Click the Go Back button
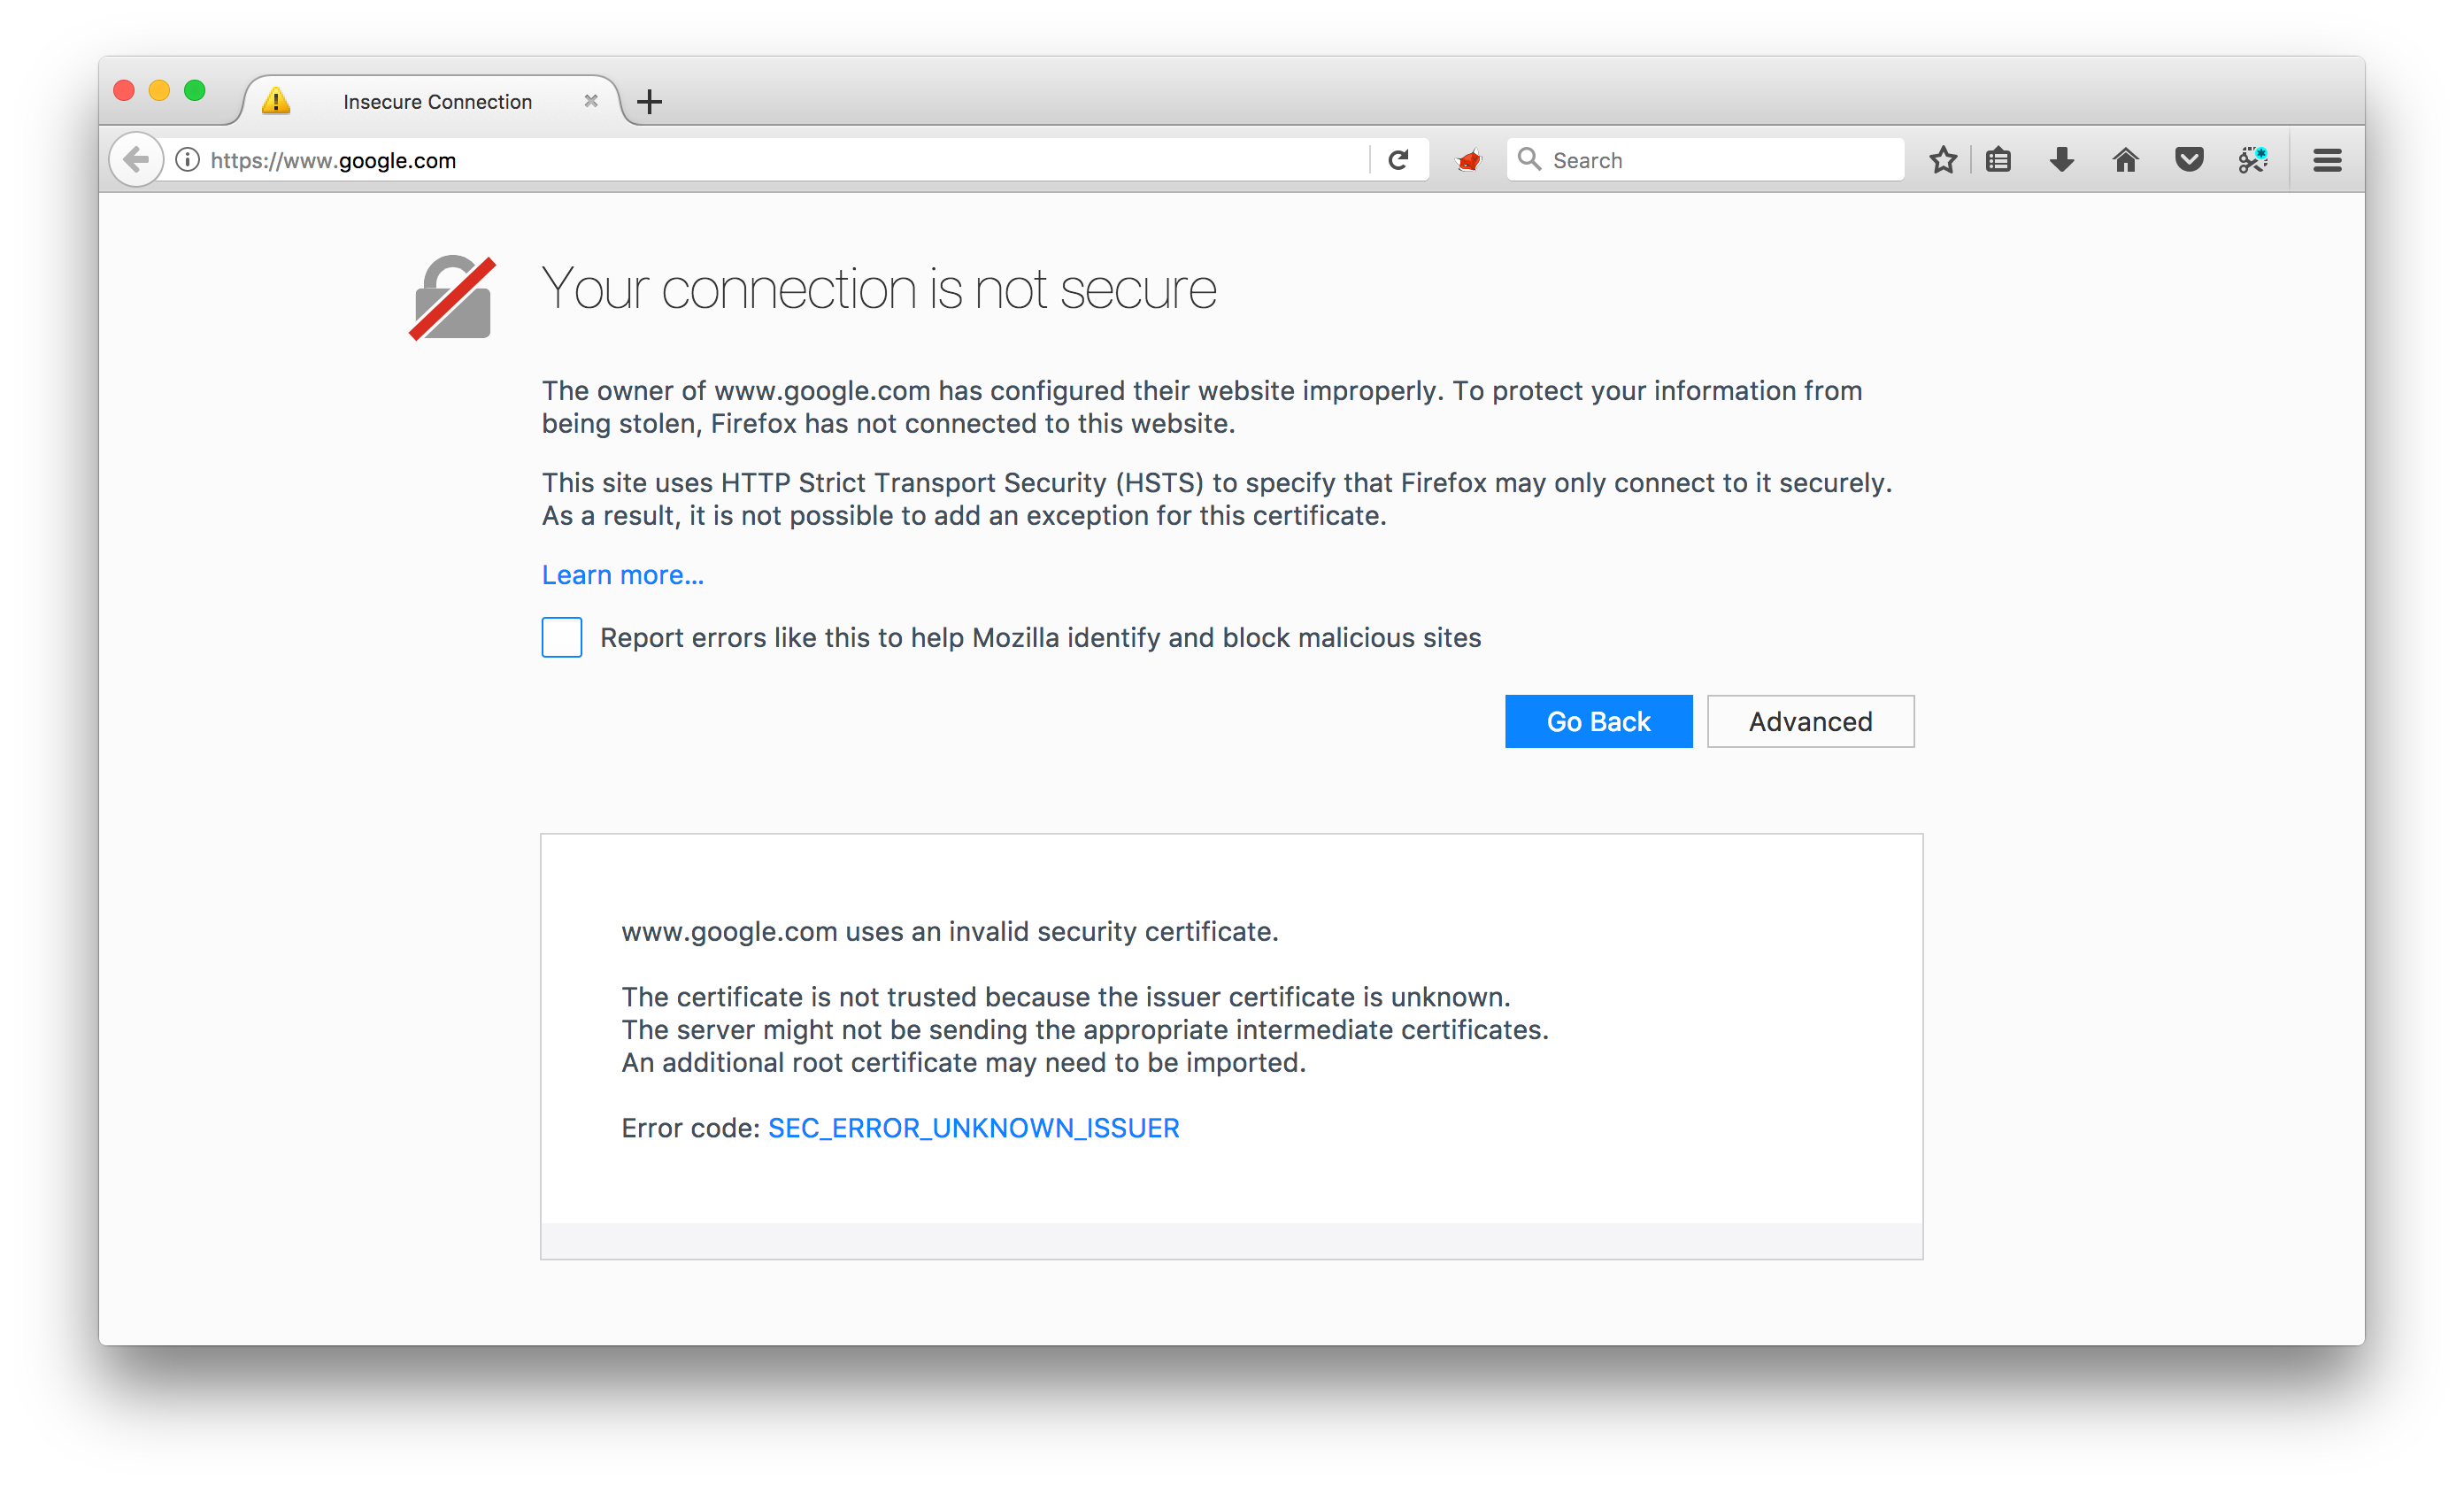The height and width of the screenshot is (1487, 2464). [1598, 721]
